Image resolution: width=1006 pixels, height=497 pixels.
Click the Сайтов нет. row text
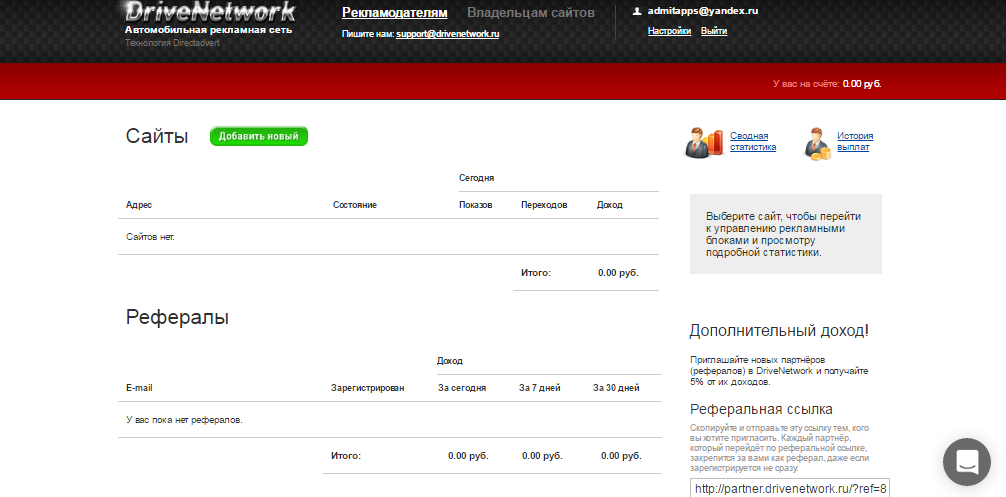coord(150,237)
